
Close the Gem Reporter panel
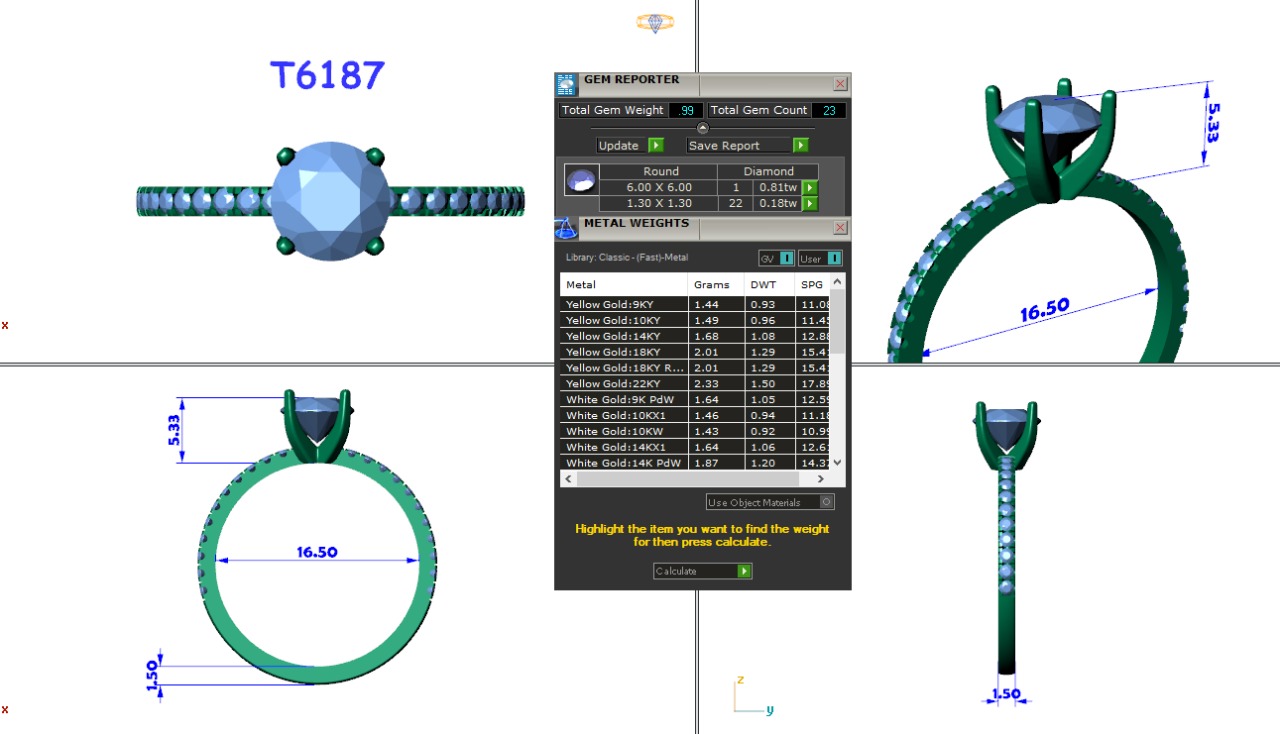840,84
